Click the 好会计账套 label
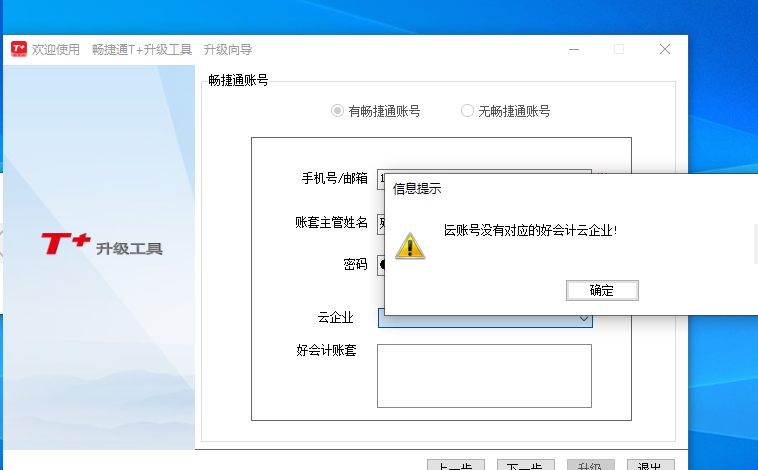The height and width of the screenshot is (470, 758). coord(326,350)
